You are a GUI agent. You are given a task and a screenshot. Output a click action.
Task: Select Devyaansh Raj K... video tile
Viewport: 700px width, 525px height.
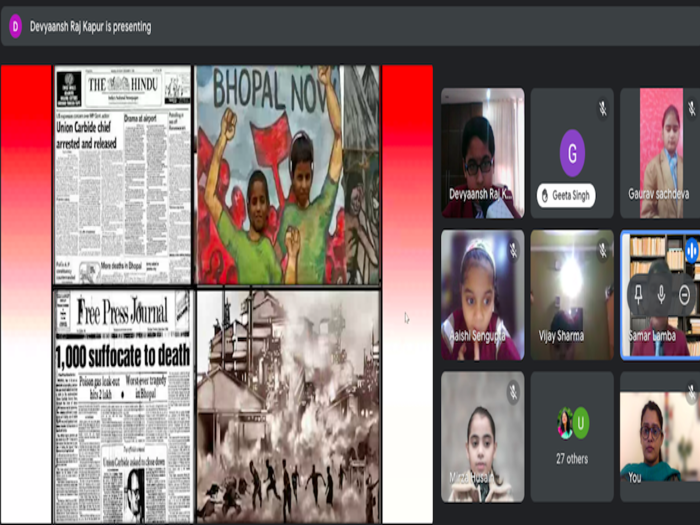coord(483,153)
